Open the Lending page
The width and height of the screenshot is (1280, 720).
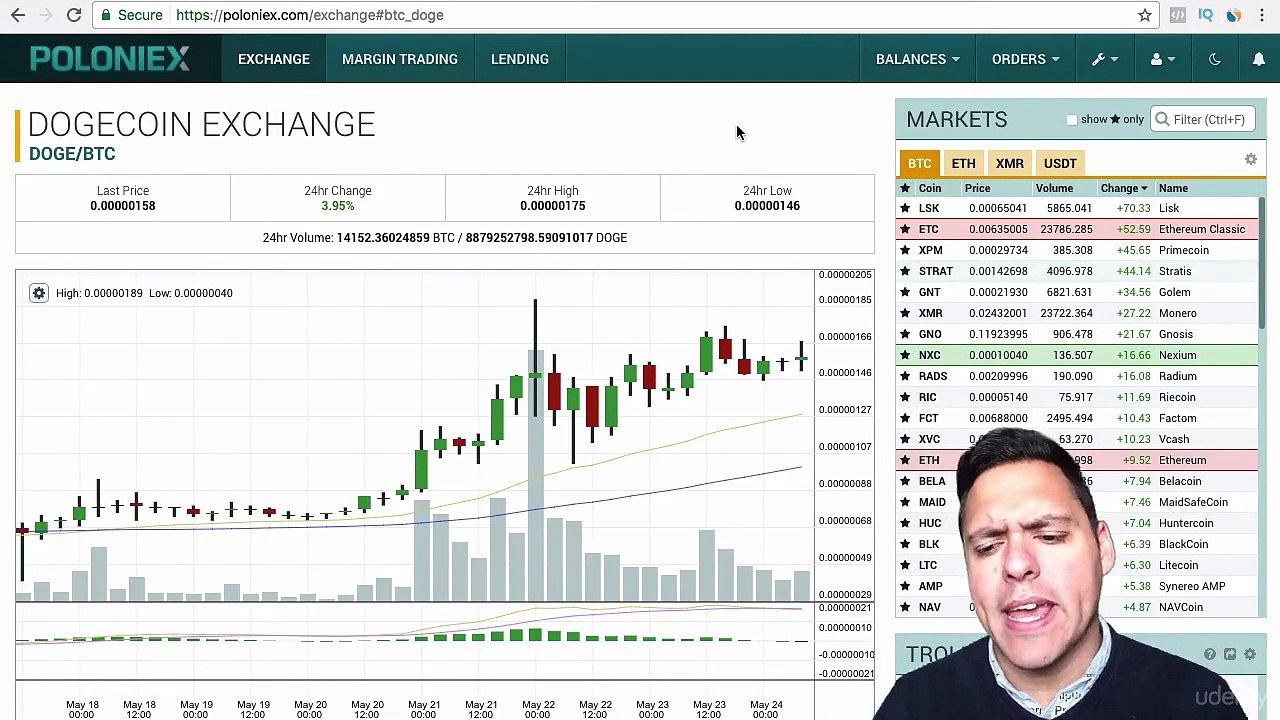tap(520, 59)
